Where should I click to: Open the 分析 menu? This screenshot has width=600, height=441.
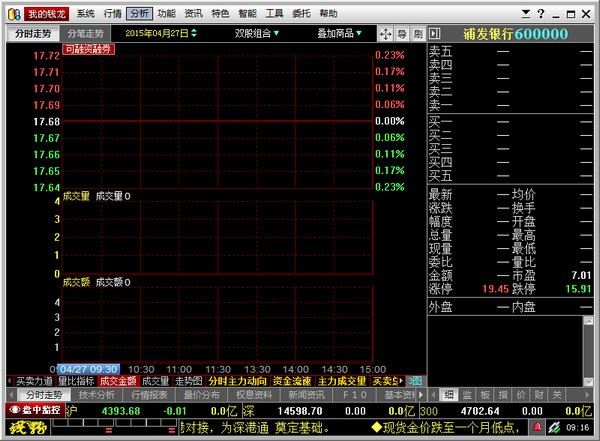(139, 14)
